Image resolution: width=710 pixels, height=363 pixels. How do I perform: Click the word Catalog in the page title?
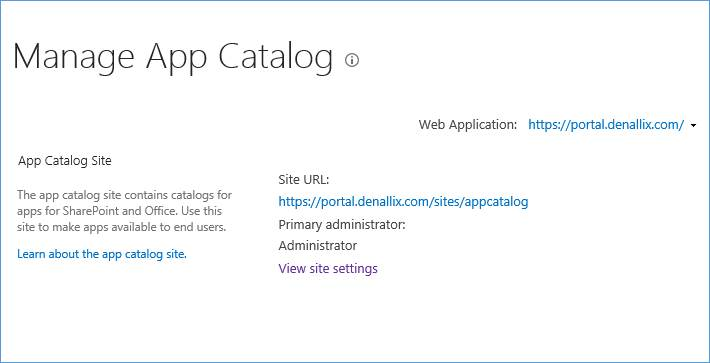coord(275,58)
